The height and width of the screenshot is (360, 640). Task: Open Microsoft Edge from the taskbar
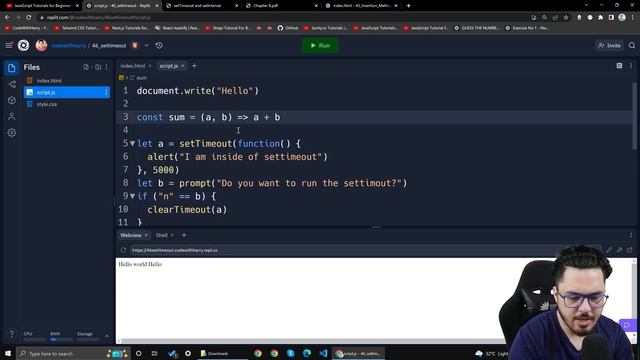[307, 353]
